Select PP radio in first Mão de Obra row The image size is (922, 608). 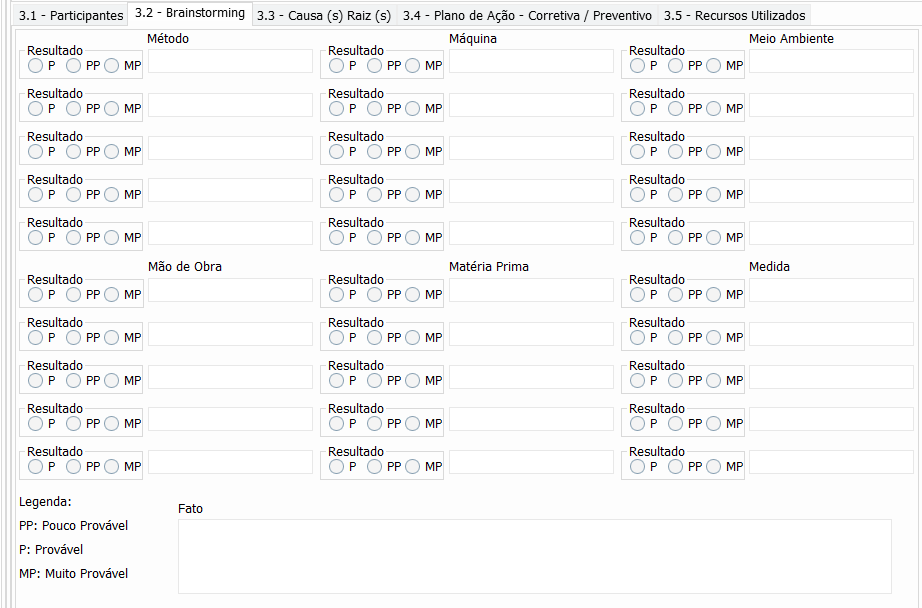74,295
